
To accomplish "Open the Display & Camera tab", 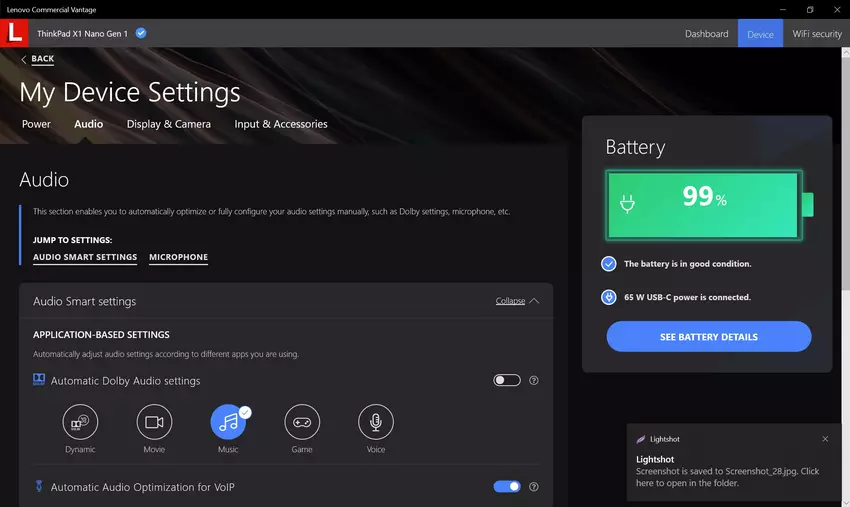I will click(168, 124).
